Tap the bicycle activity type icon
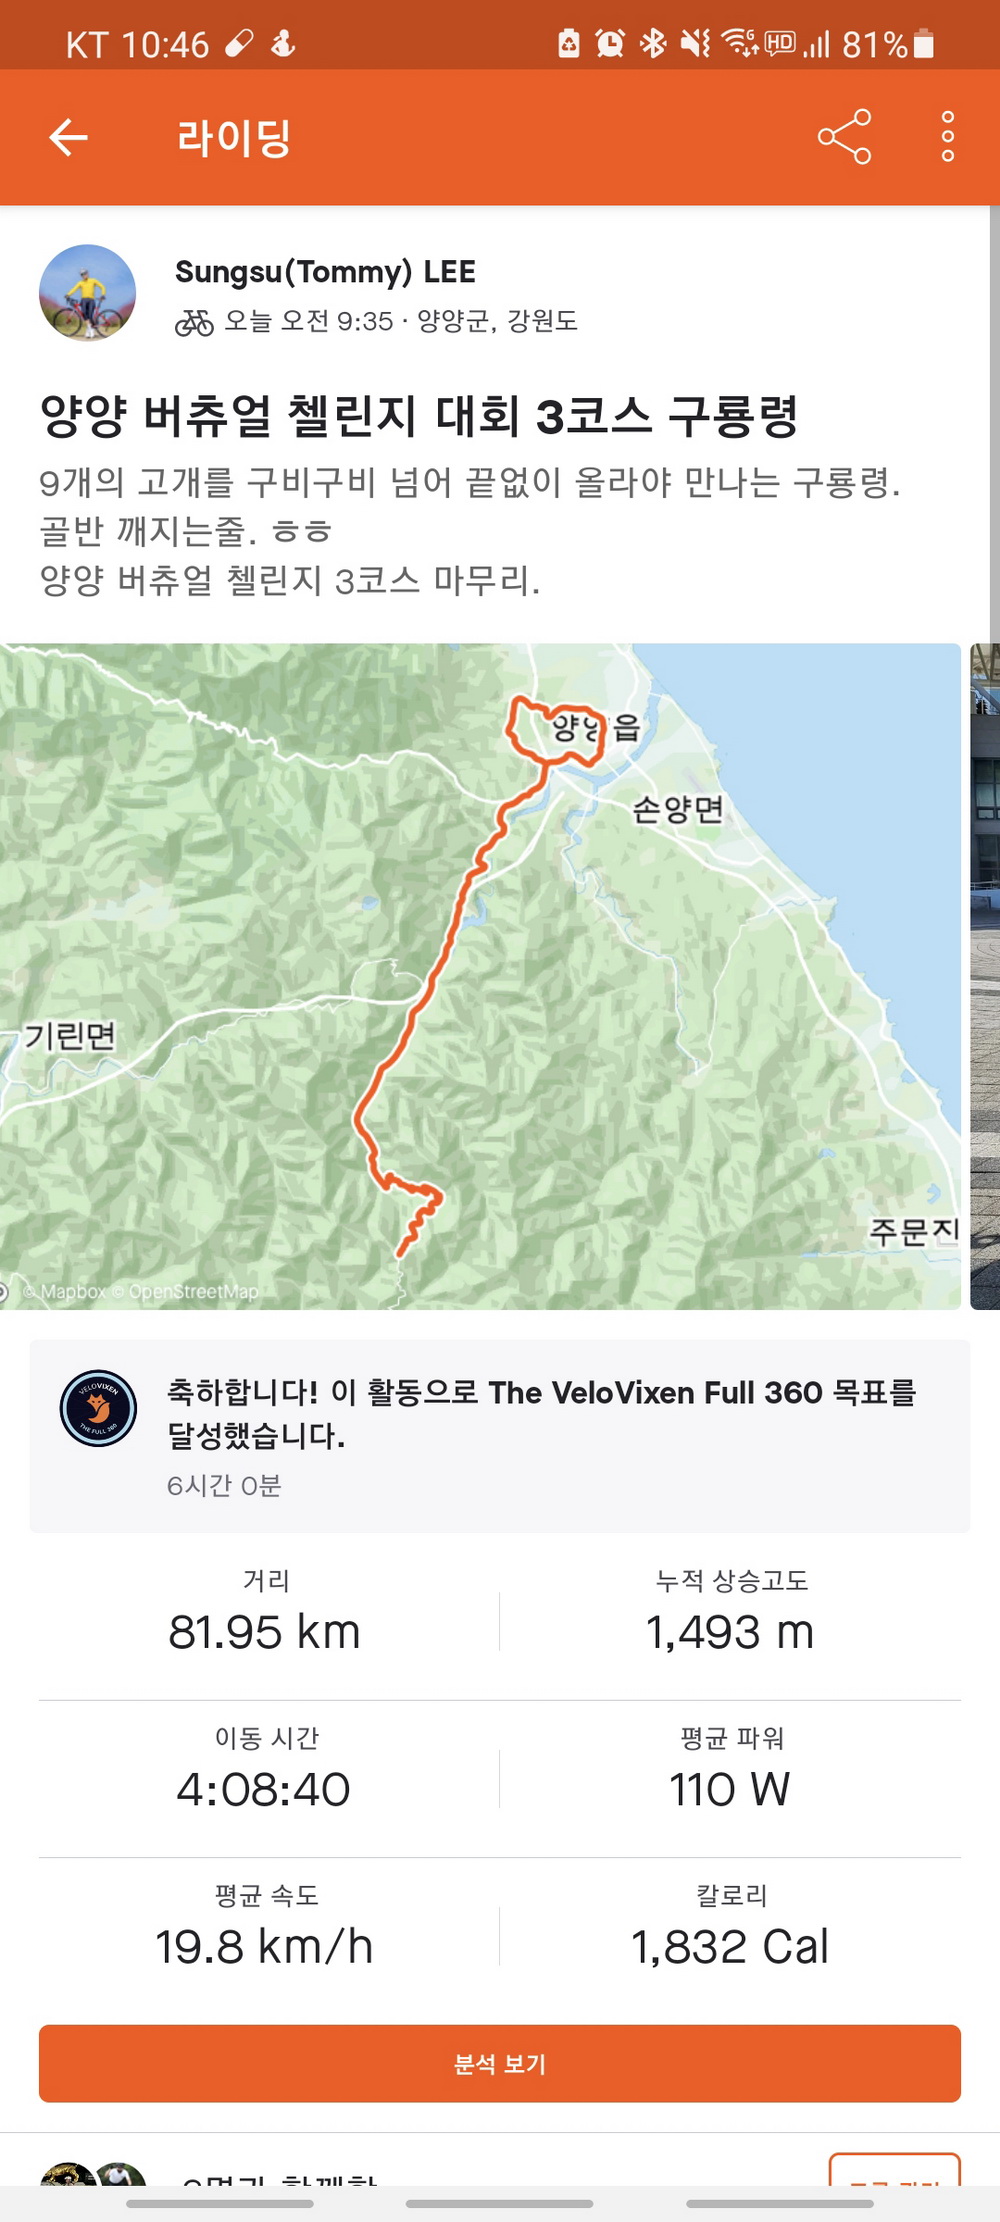The width and height of the screenshot is (1000, 2222). coord(194,322)
